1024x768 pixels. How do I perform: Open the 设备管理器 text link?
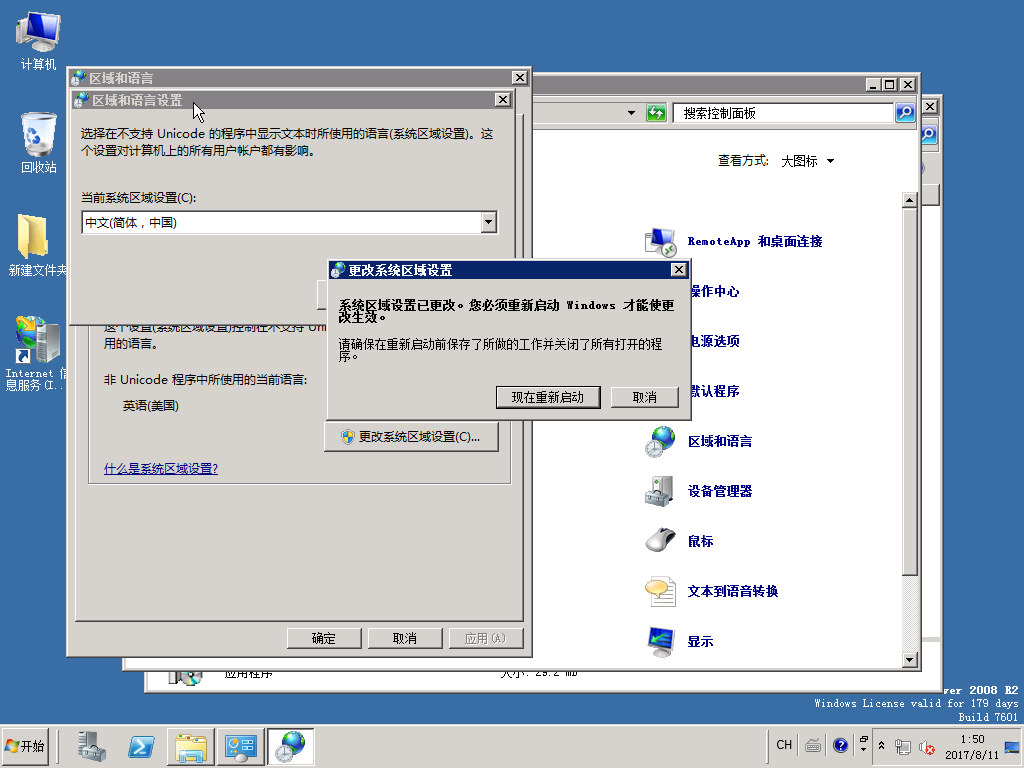[720, 491]
